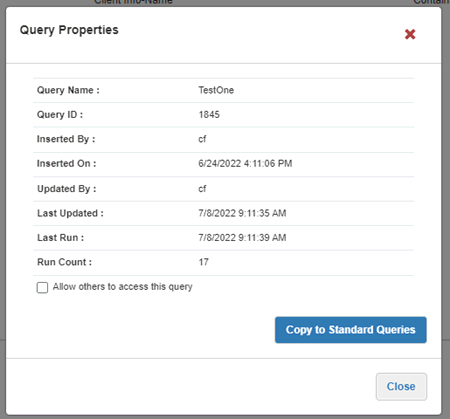450x419 pixels.
Task: Select the TestOne query name value
Action: pos(216,90)
